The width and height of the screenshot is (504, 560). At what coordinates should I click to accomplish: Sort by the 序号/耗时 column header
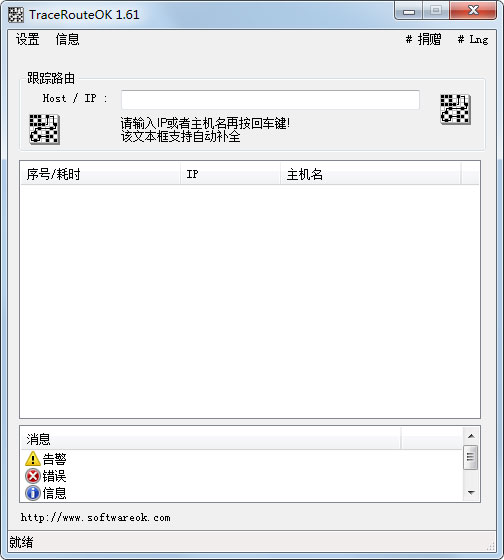100,174
